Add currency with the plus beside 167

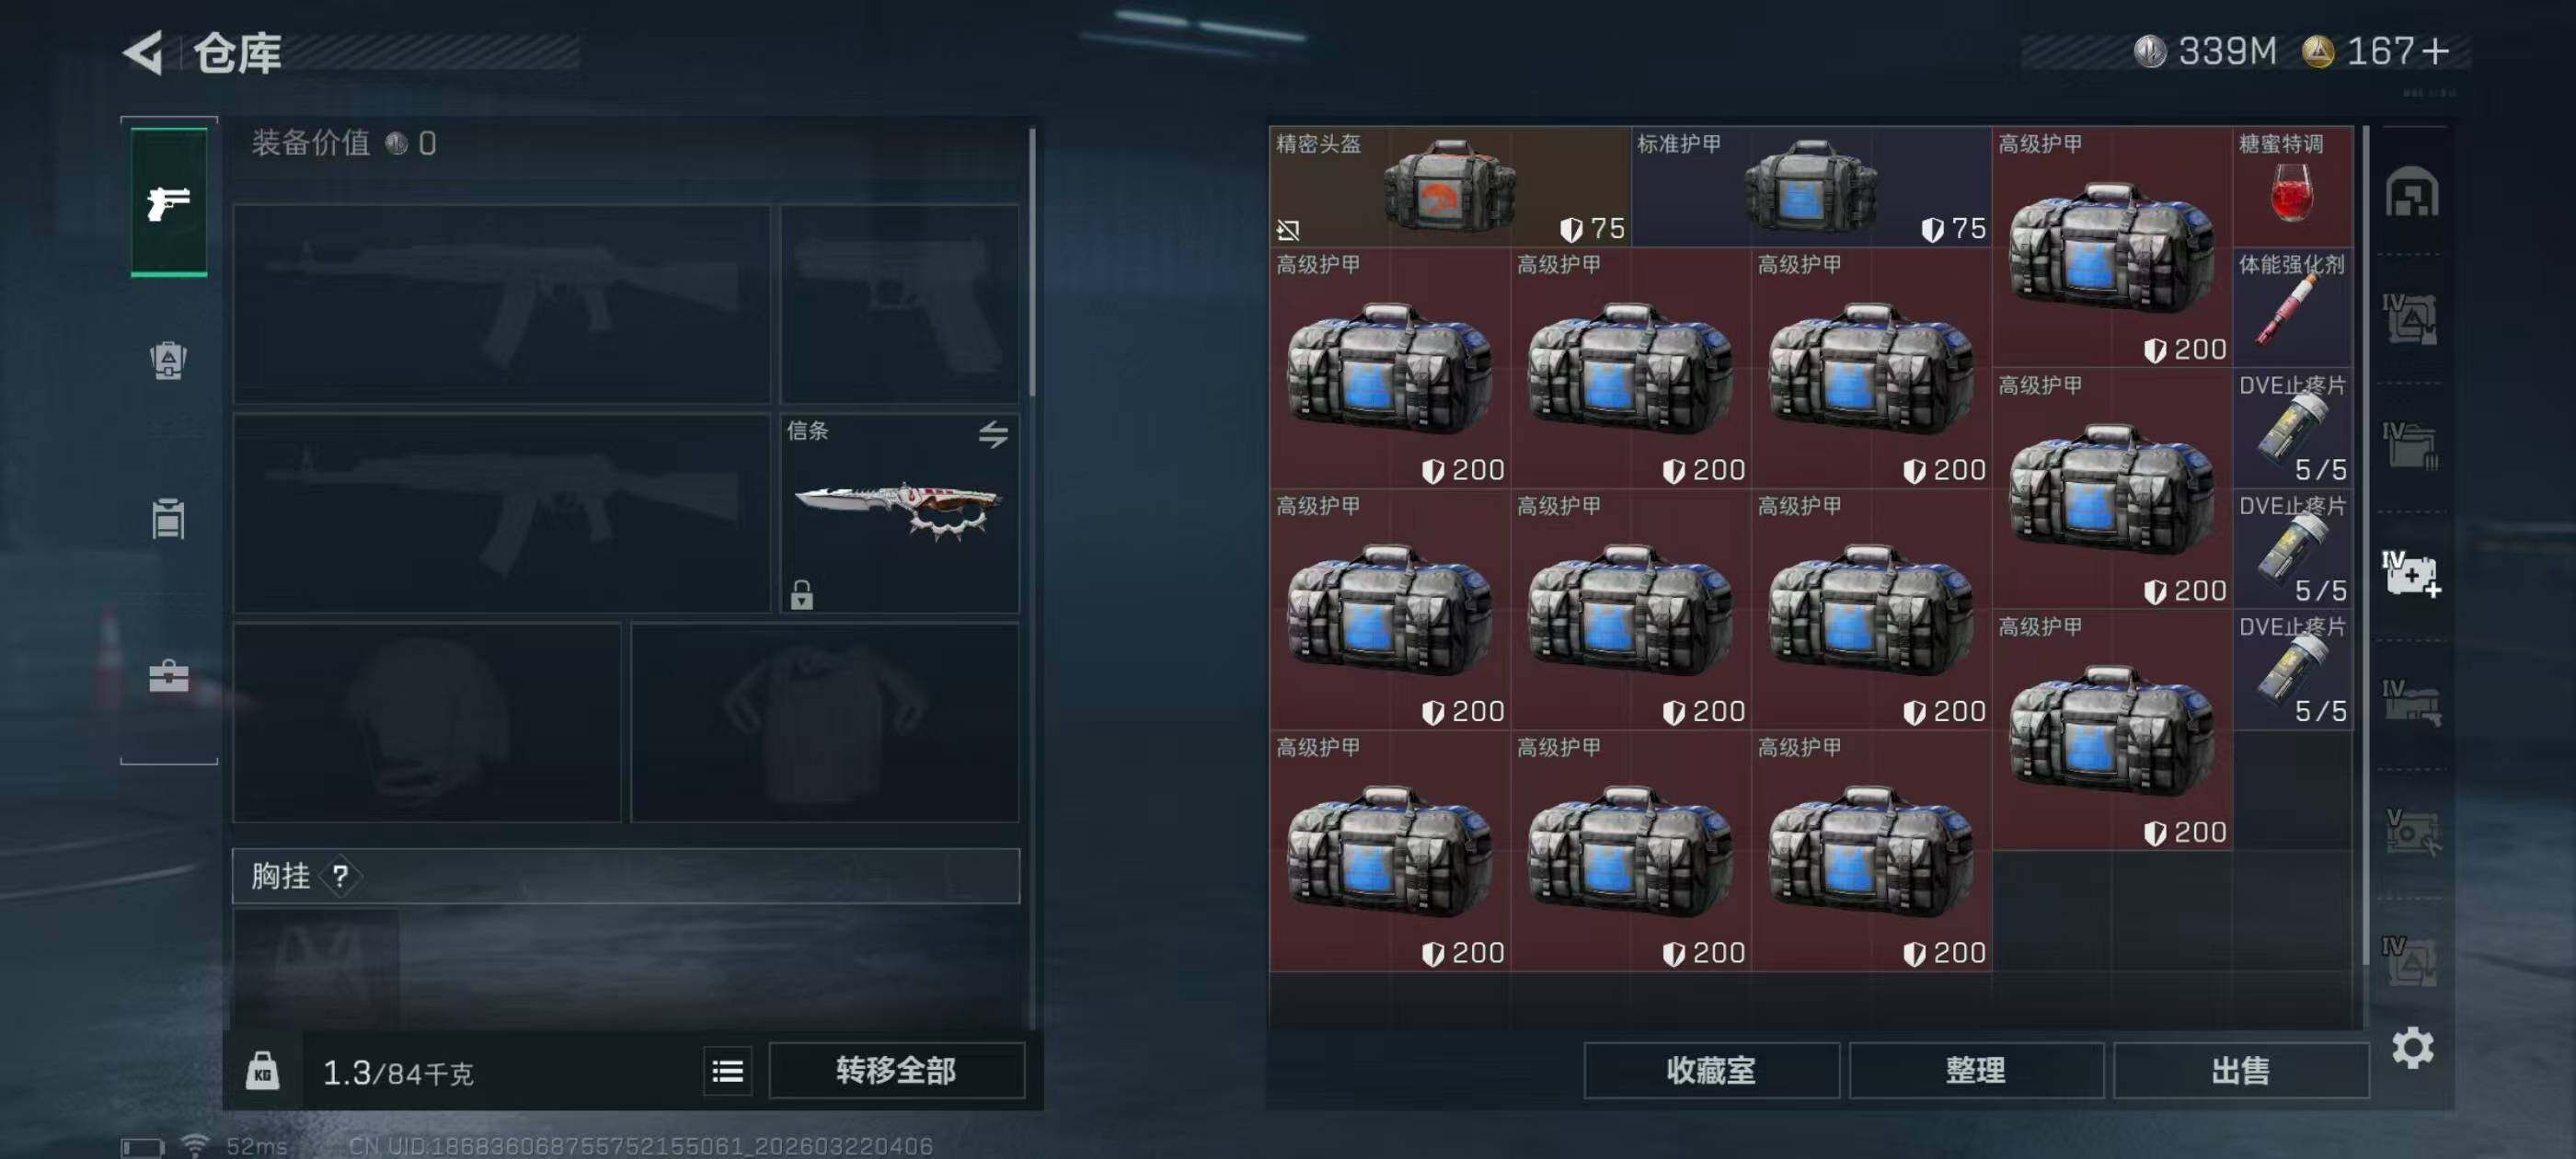coord(2436,51)
